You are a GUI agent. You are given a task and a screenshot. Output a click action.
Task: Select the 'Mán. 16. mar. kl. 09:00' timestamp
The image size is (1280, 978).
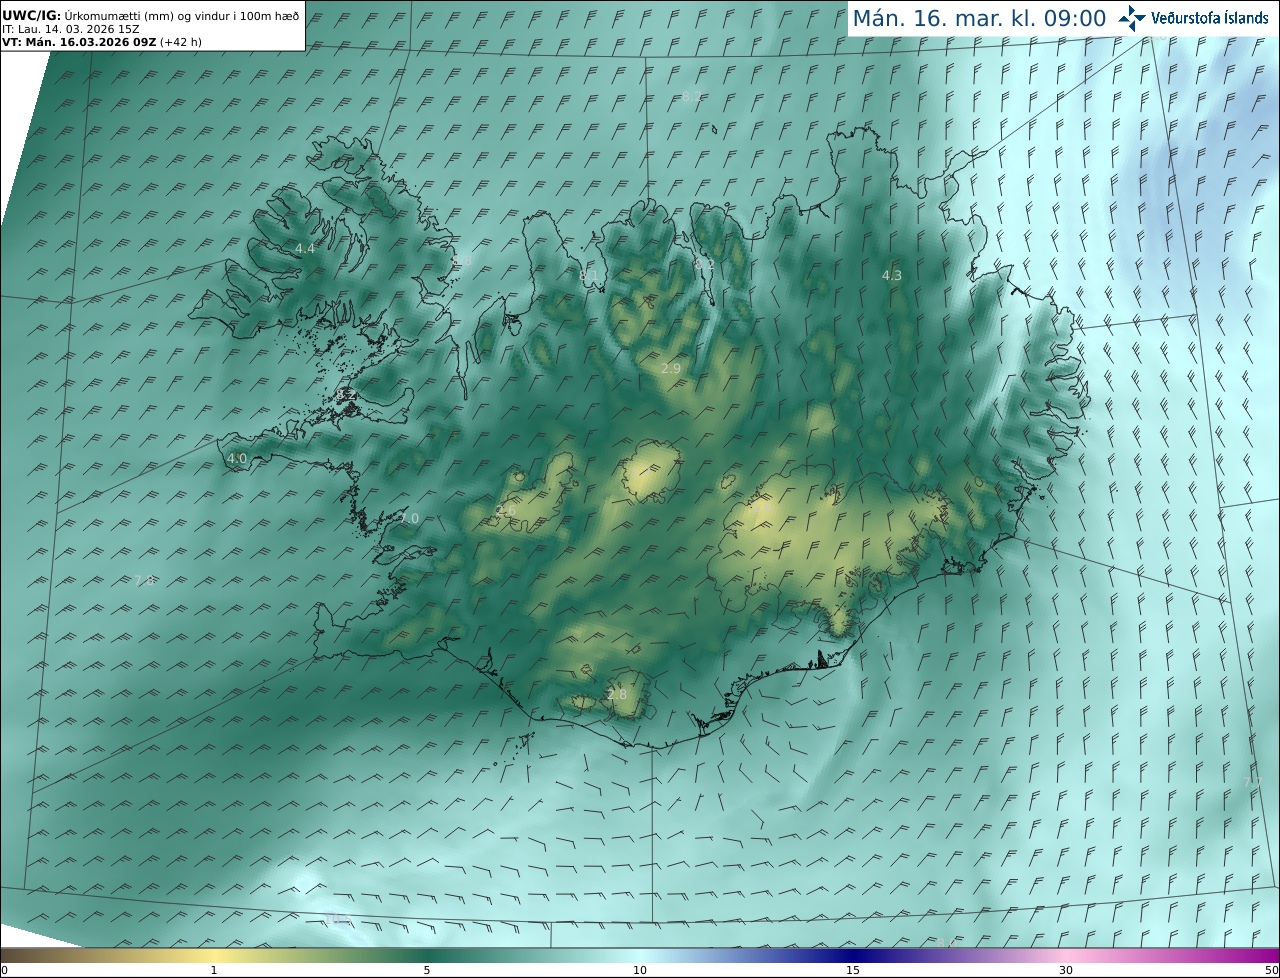click(x=979, y=18)
